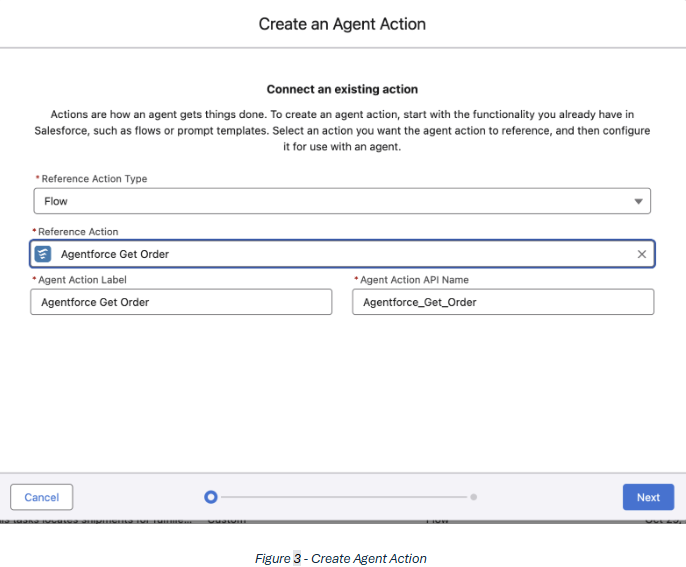
Task: Click the Next button
Action: coord(648,497)
